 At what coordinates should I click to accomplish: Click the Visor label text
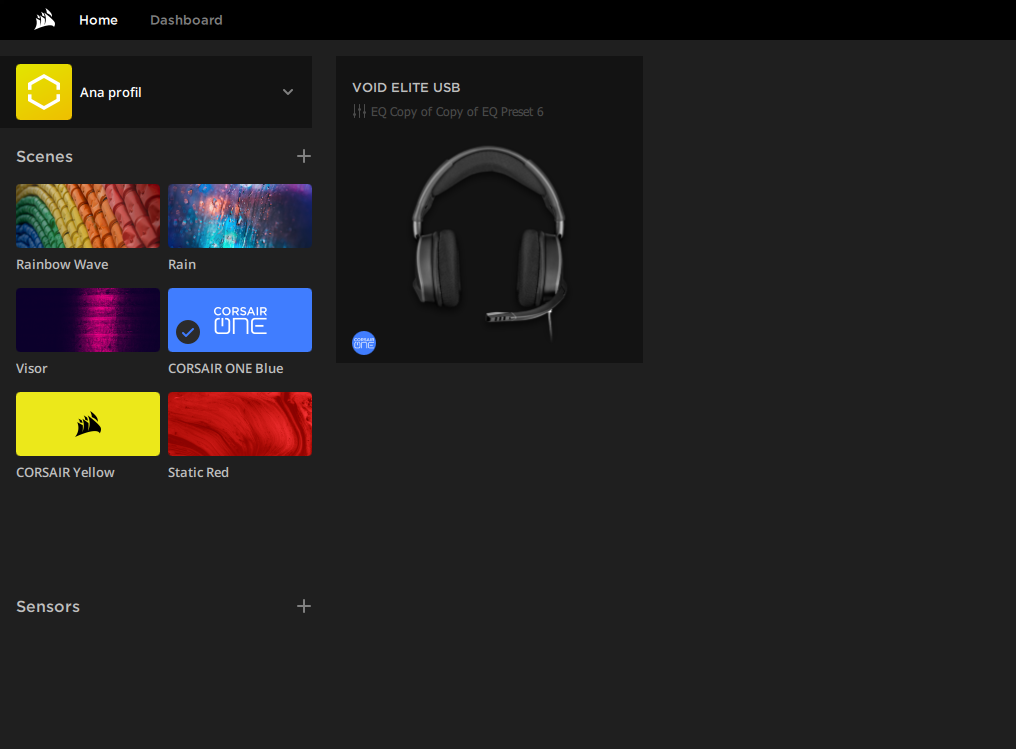32,368
